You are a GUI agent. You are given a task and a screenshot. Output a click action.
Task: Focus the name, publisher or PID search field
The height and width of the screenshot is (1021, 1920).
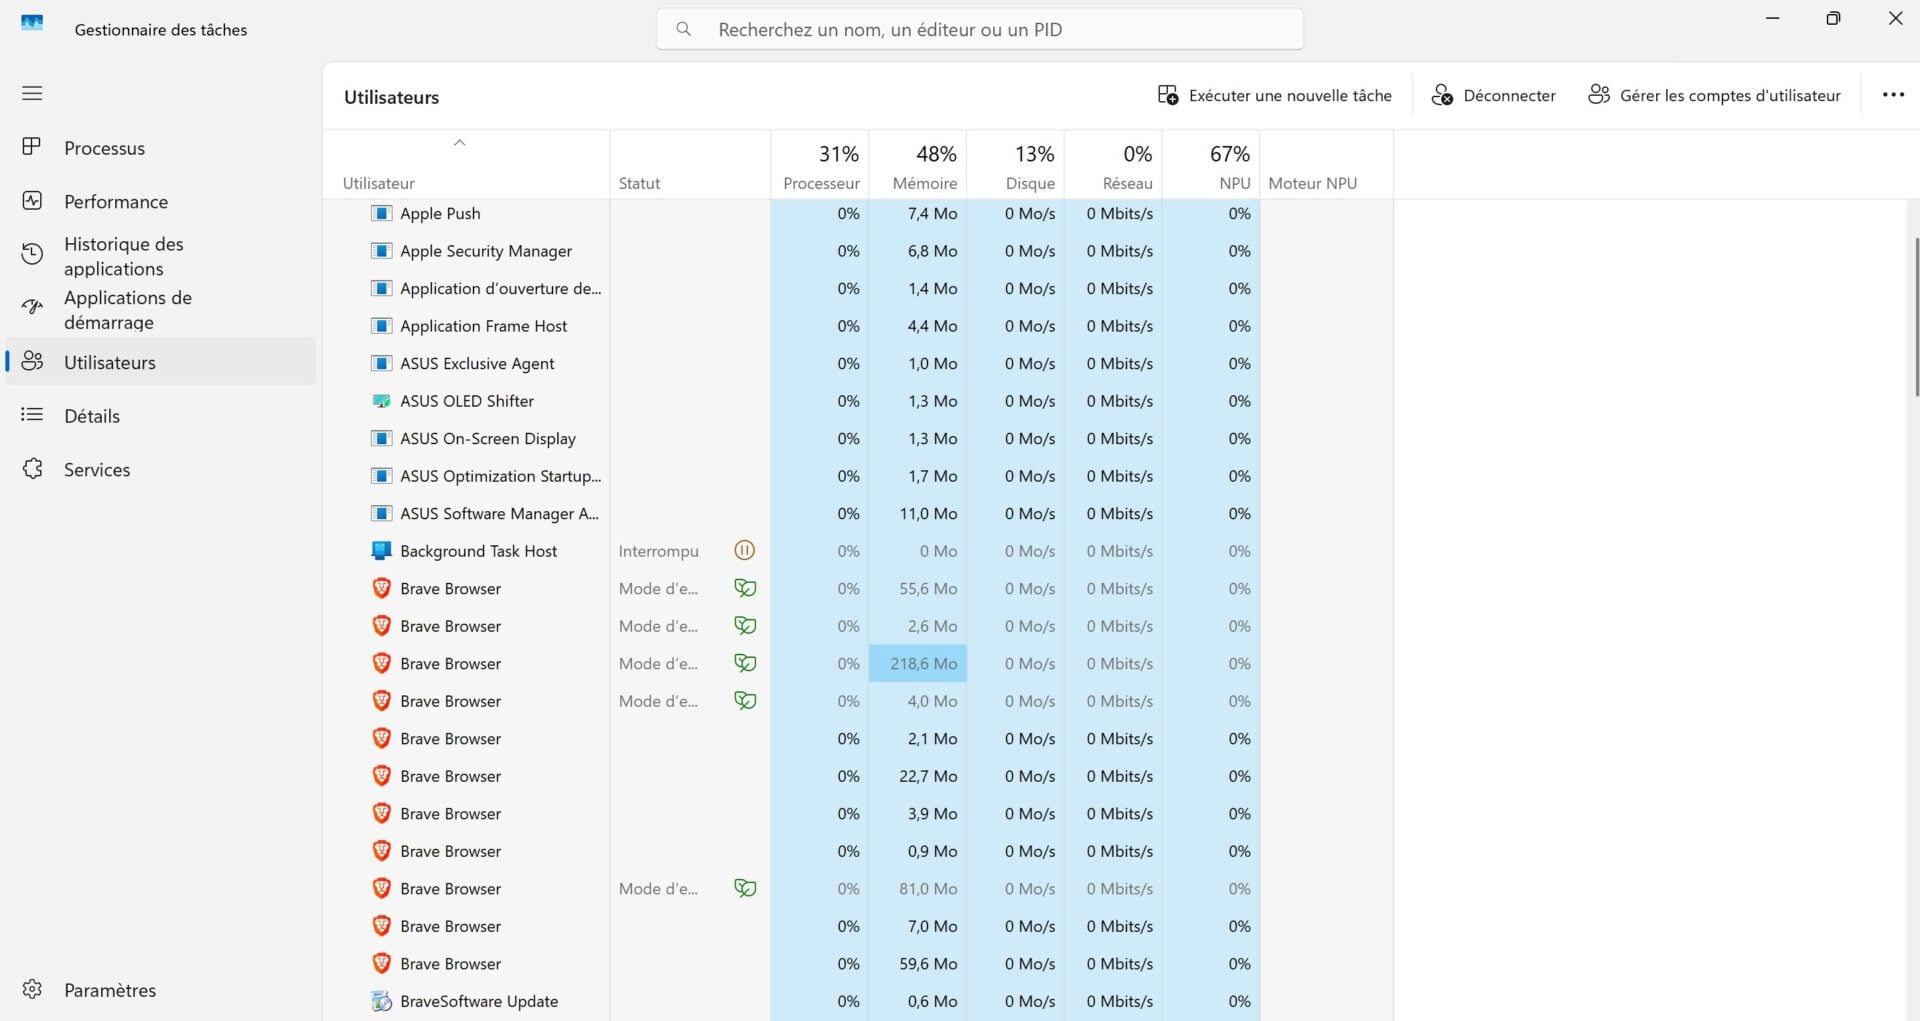[x=980, y=29]
